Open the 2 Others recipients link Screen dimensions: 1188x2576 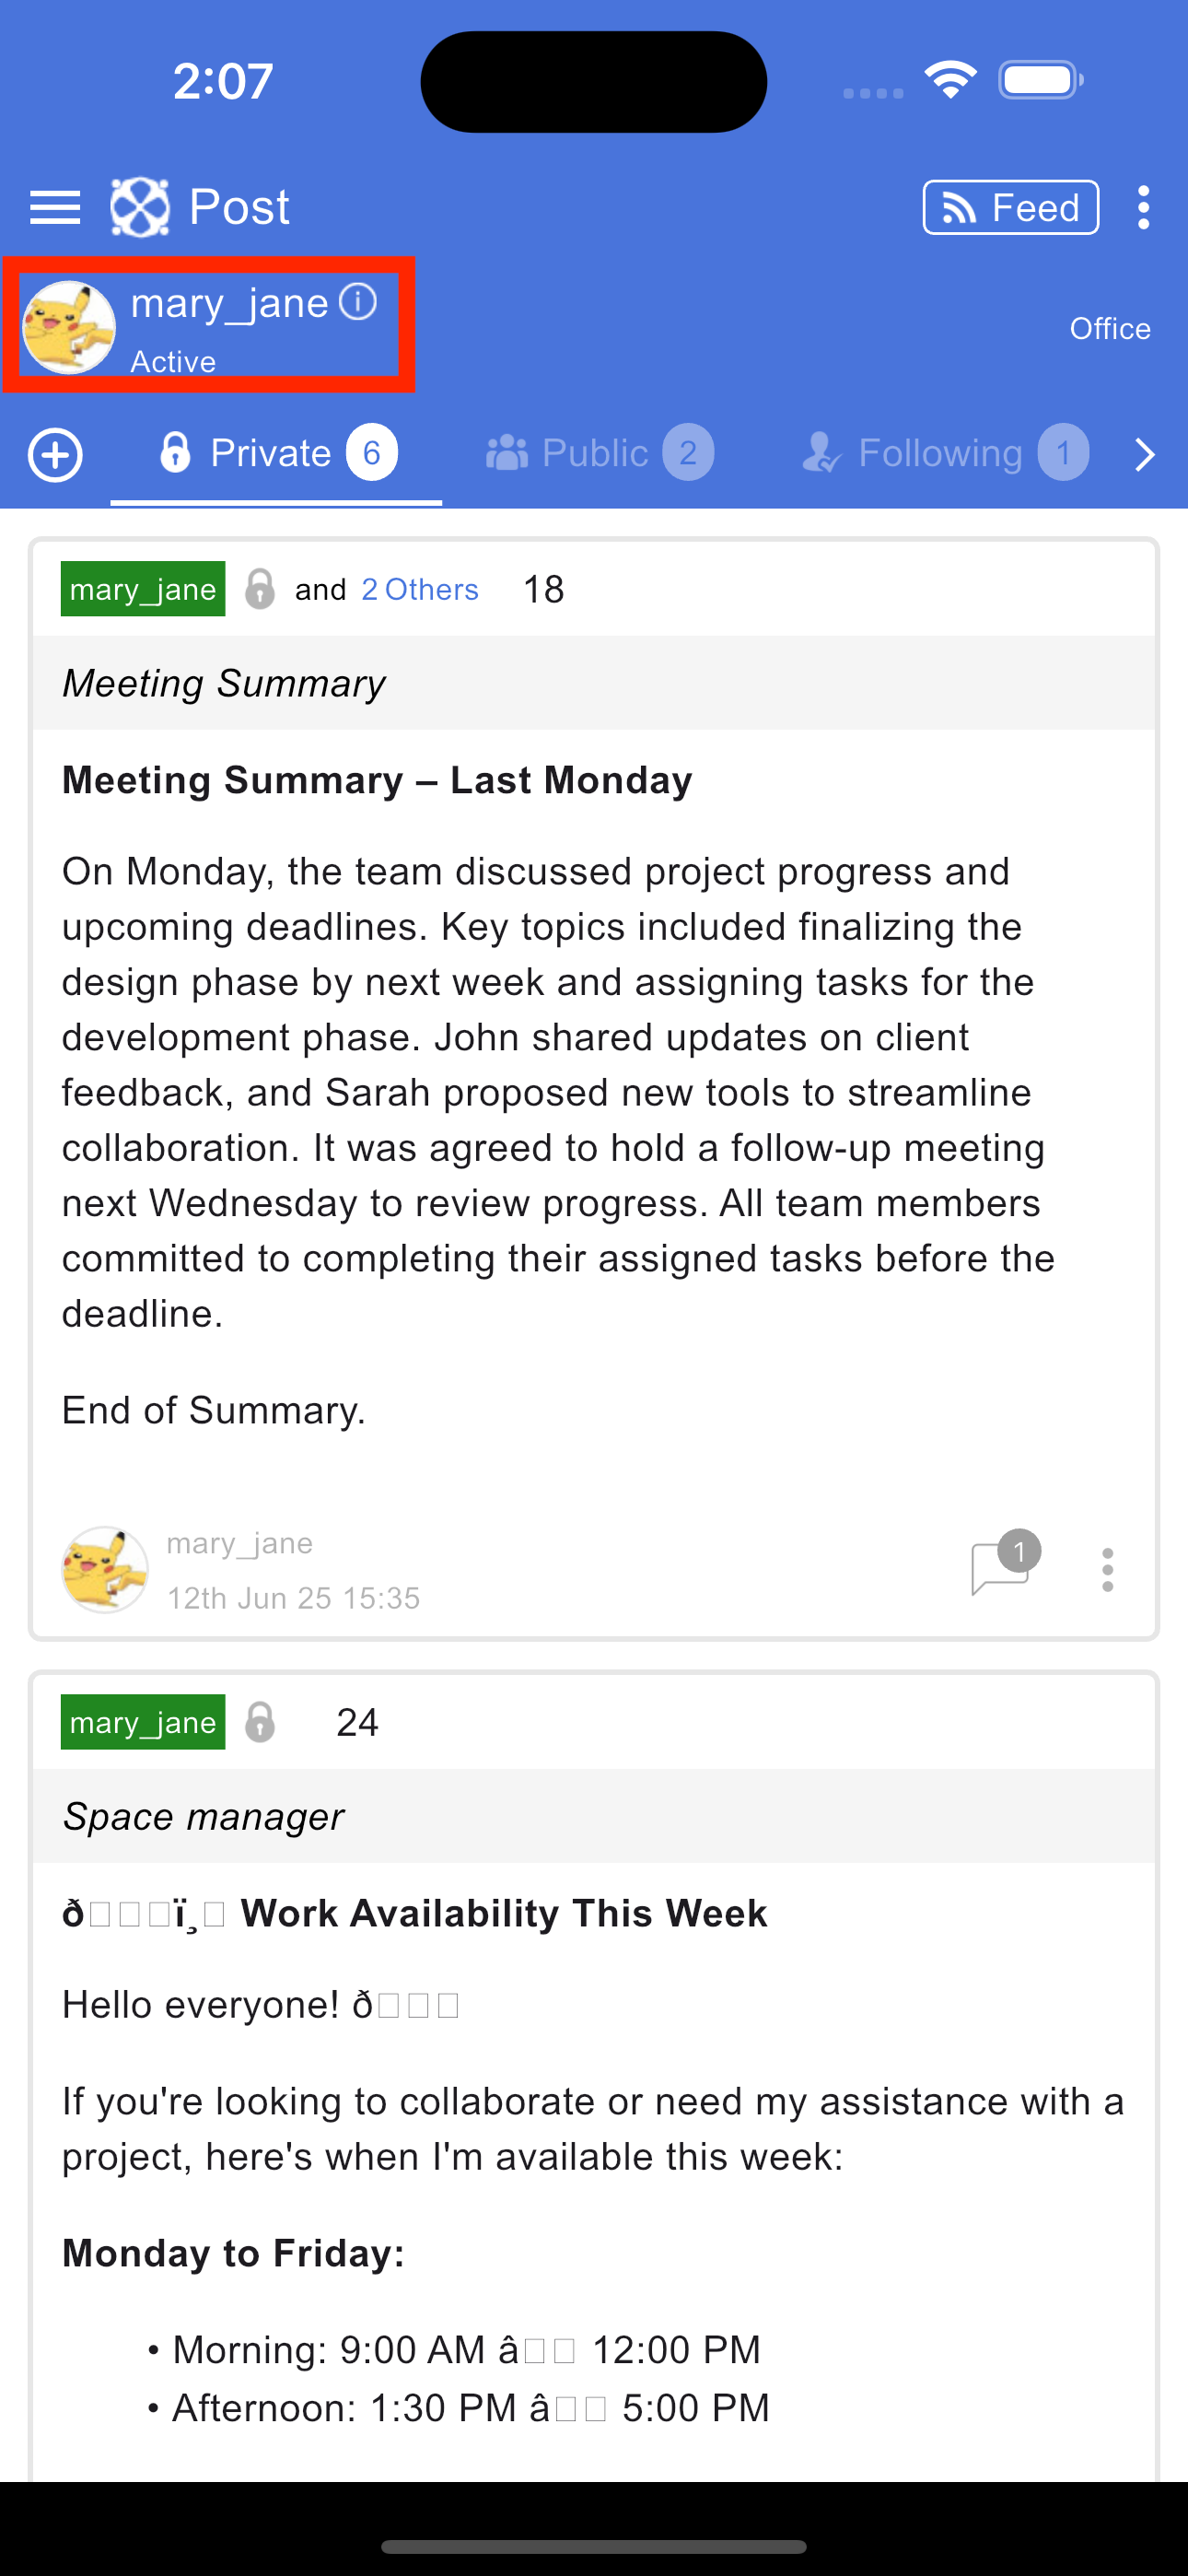coord(420,589)
